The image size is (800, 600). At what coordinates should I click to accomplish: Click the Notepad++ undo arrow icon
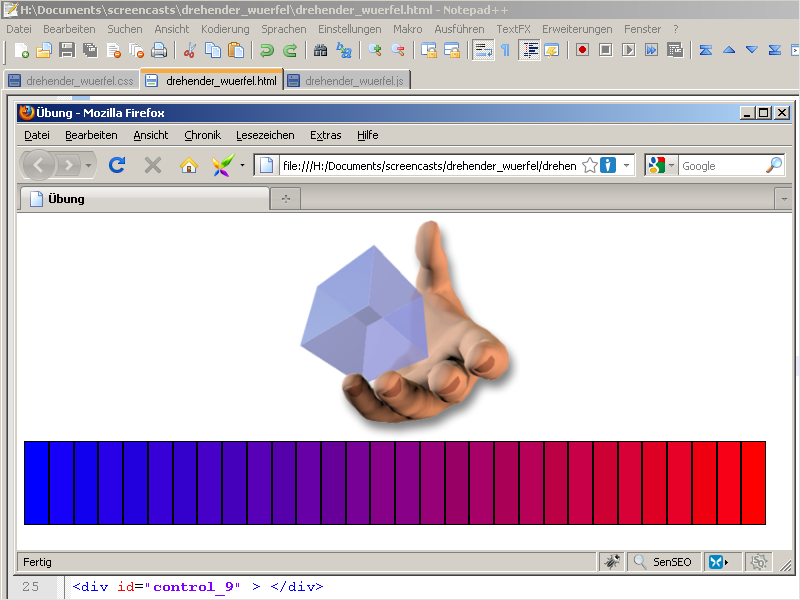pos(266,50)
